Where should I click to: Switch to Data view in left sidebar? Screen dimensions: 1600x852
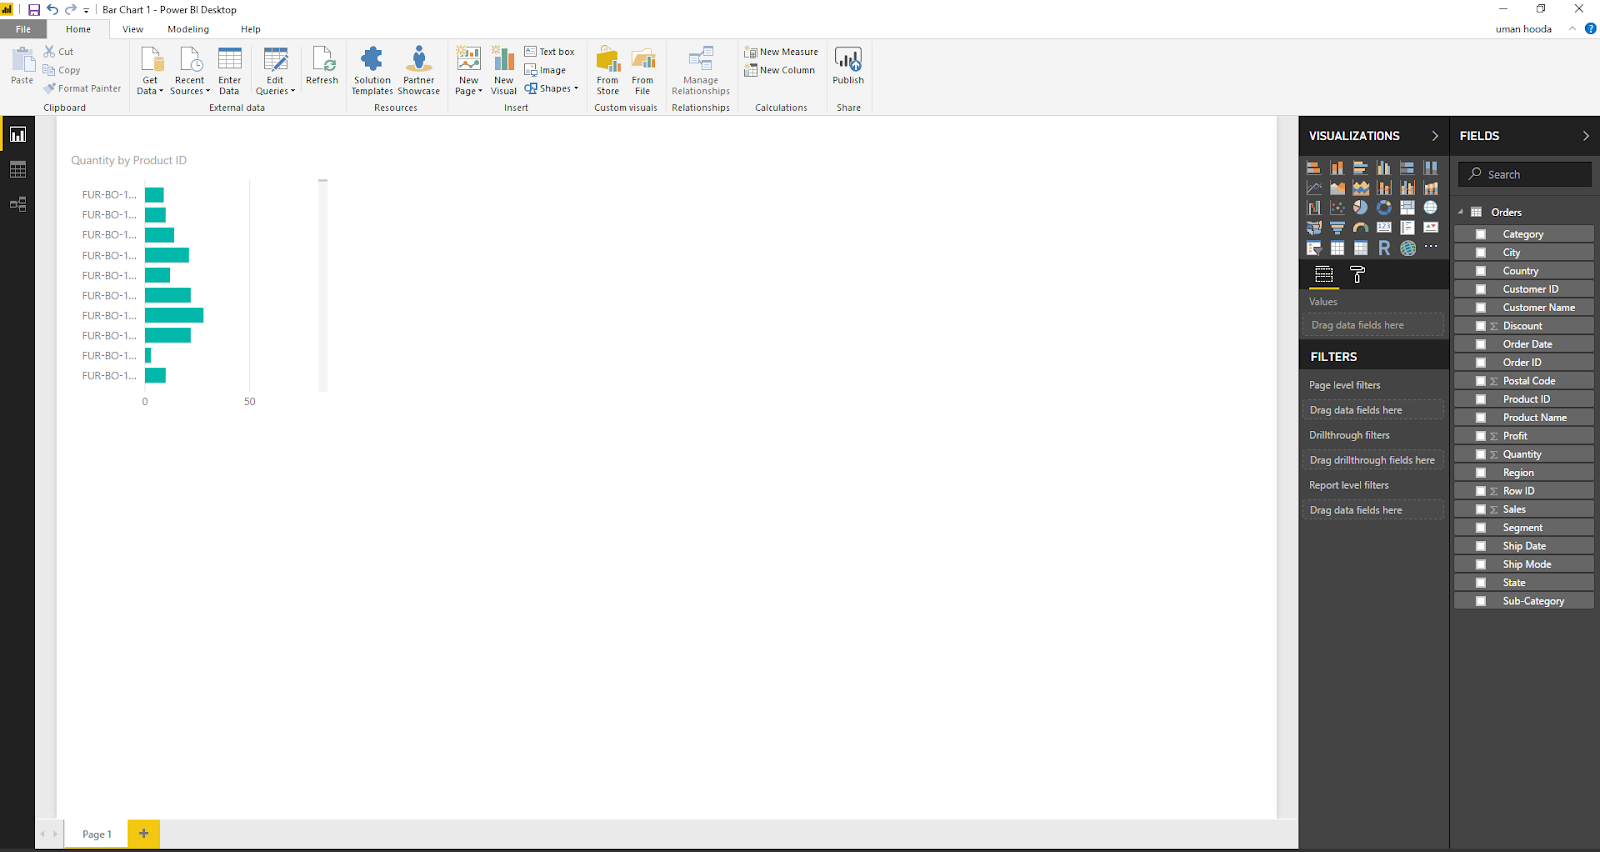pos(17,170)
